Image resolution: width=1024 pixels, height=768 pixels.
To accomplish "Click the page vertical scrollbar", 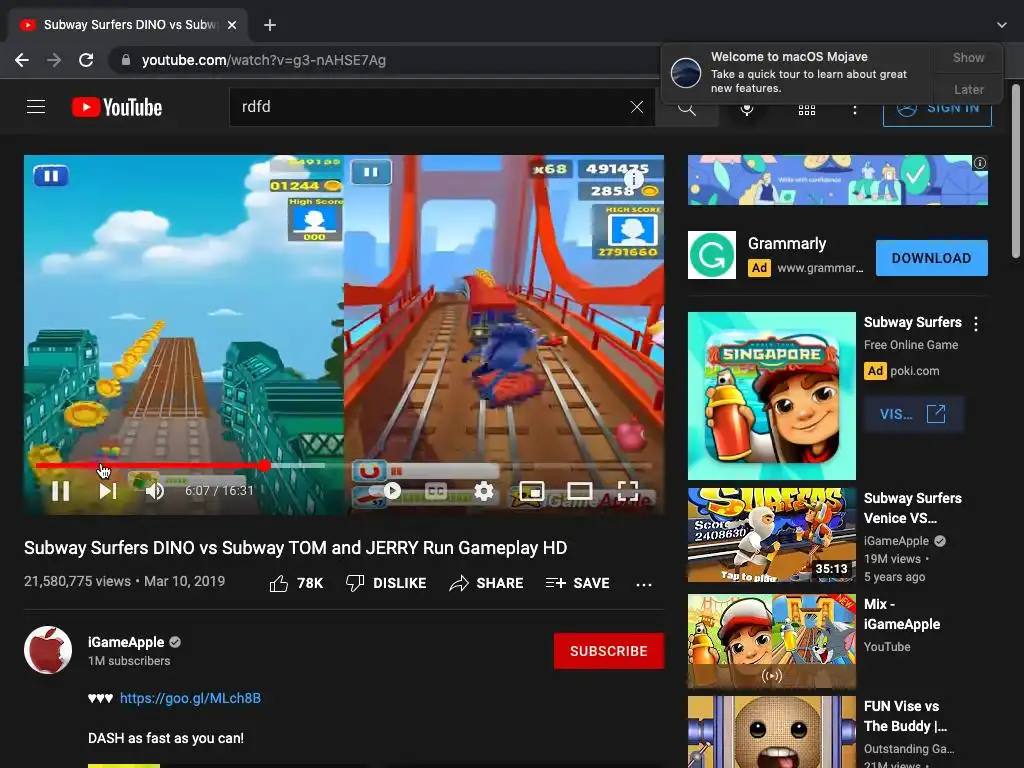I will [1016, 171].
